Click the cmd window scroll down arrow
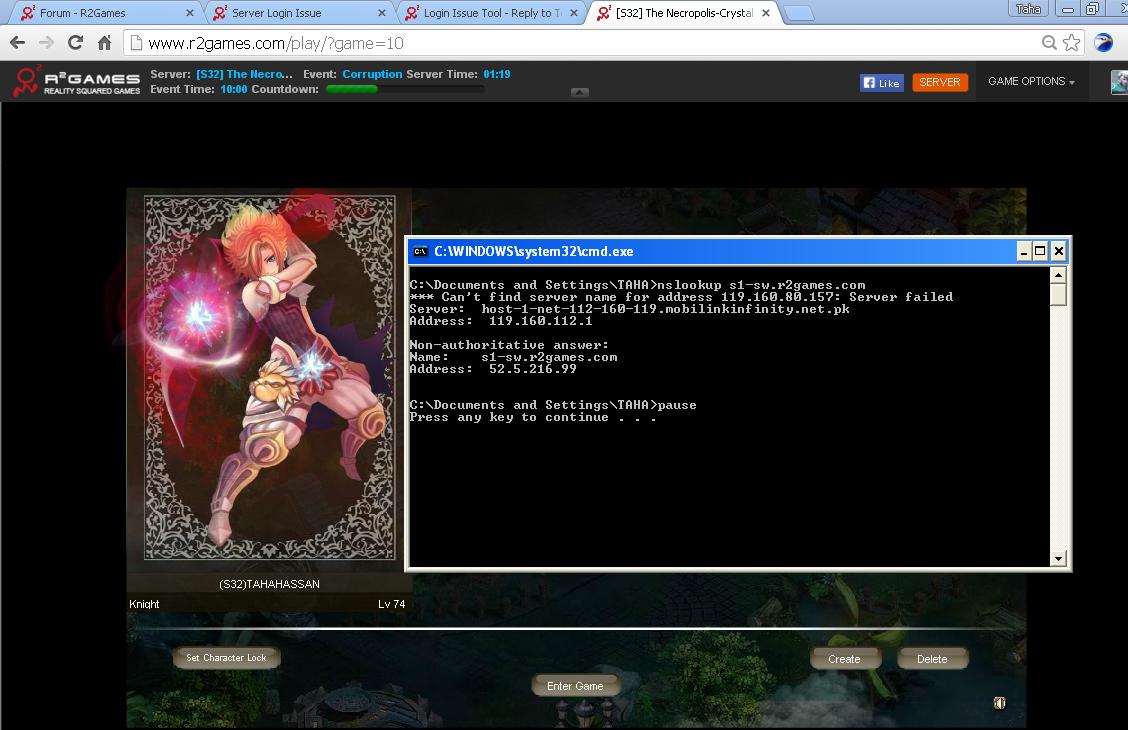 (1058, 559)
